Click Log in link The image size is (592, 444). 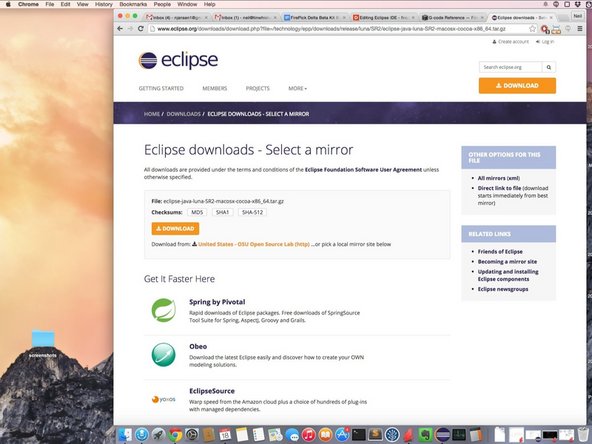[545, 42]
